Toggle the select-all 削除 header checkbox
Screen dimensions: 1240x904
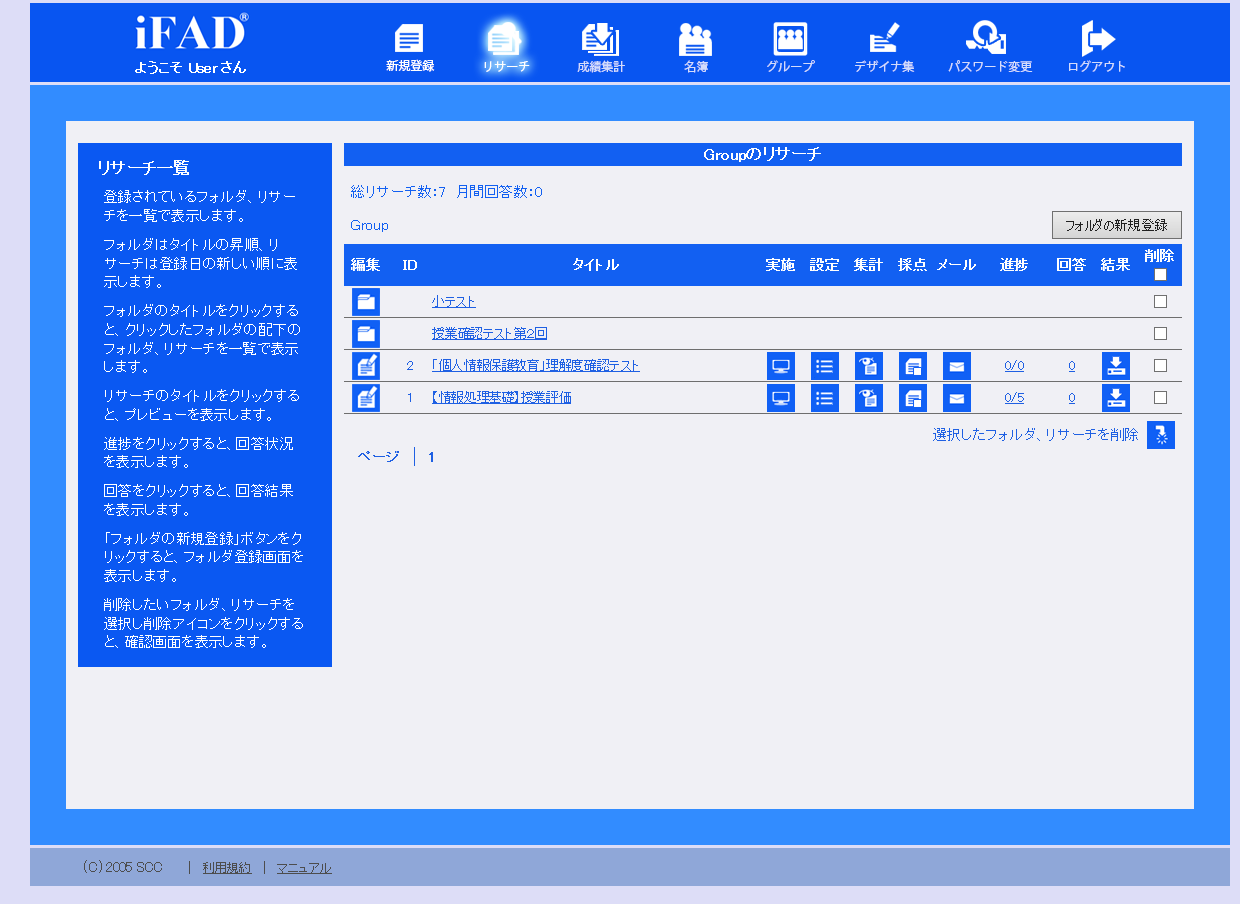1160,275
